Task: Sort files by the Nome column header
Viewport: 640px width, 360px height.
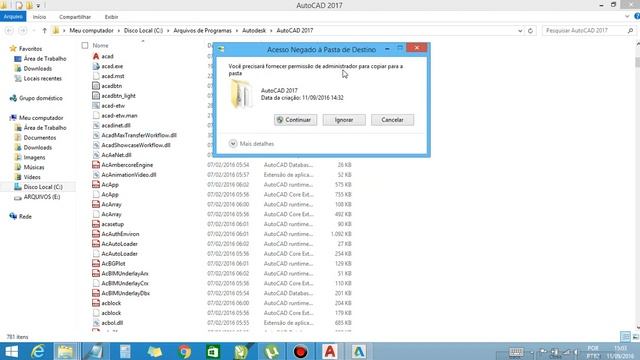Action: coord(100,45)
